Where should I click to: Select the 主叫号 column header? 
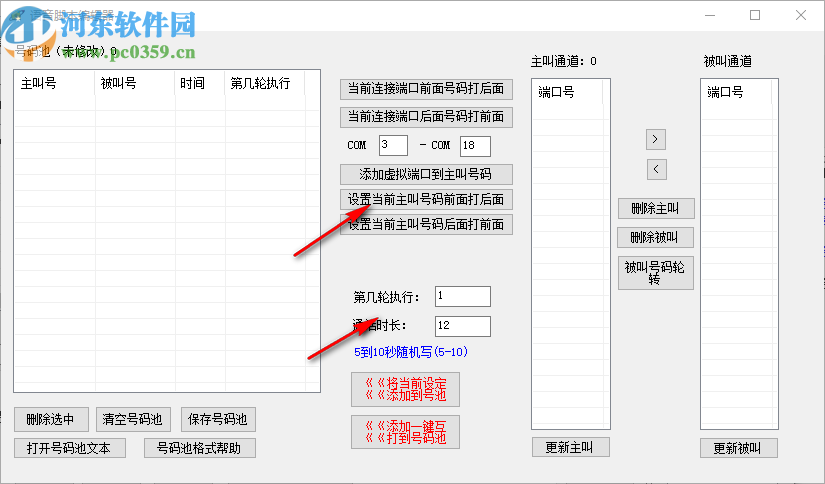pos(55,83)
